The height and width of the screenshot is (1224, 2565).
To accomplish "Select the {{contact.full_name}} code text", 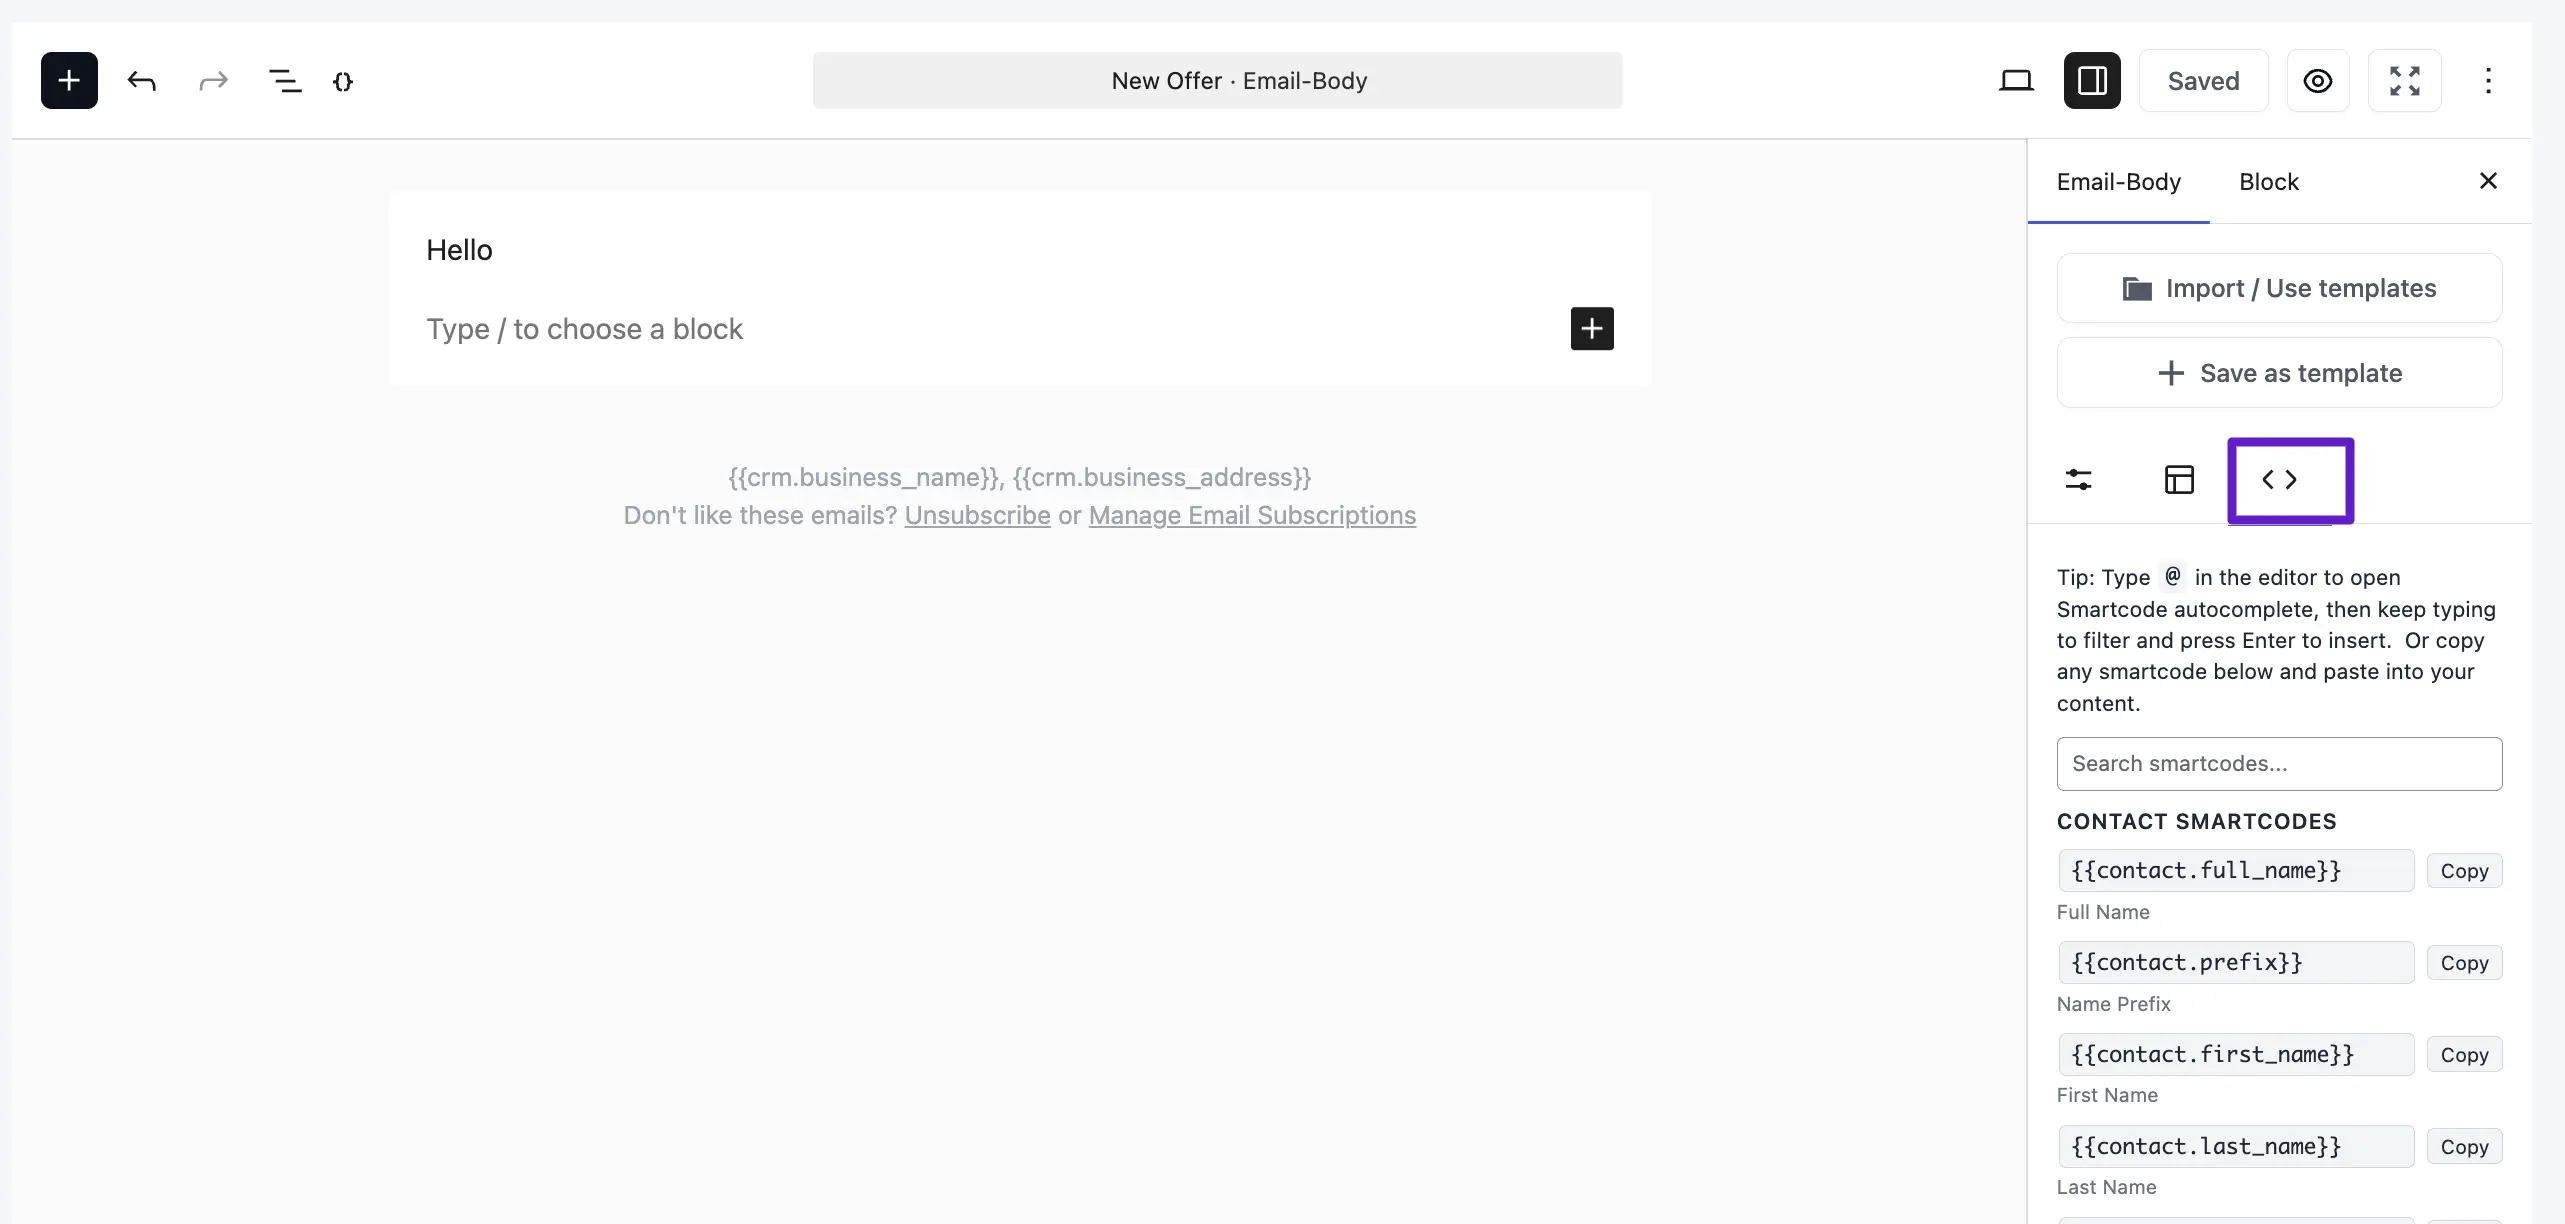I will tap(2236, 871).
